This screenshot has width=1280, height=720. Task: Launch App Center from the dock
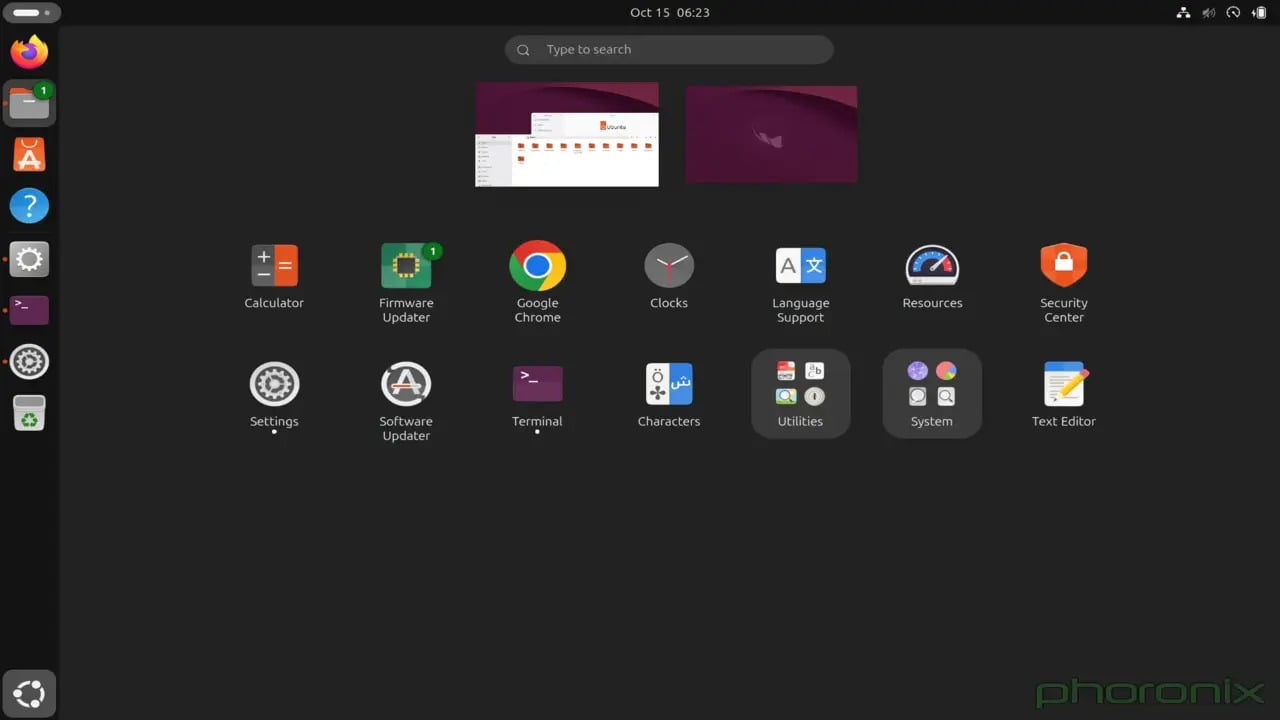tap(29, 155)
